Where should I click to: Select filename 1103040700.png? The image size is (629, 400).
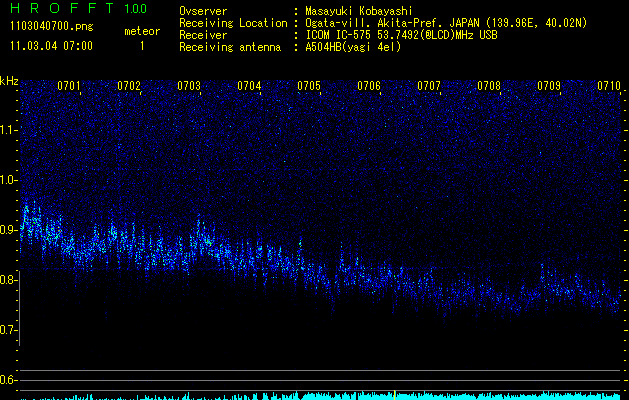coord(52,26)
